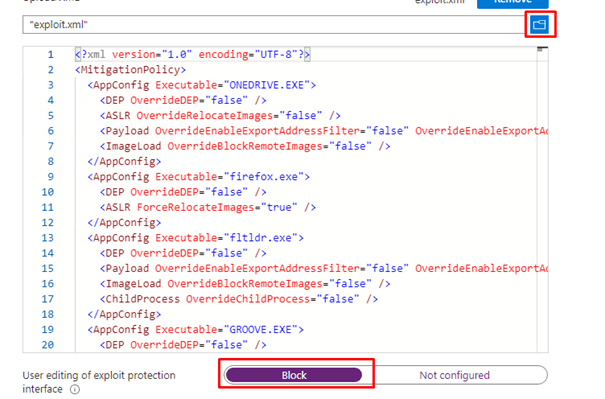Click line number 3 in gutter
605x399 pixels.
(51, 85)
